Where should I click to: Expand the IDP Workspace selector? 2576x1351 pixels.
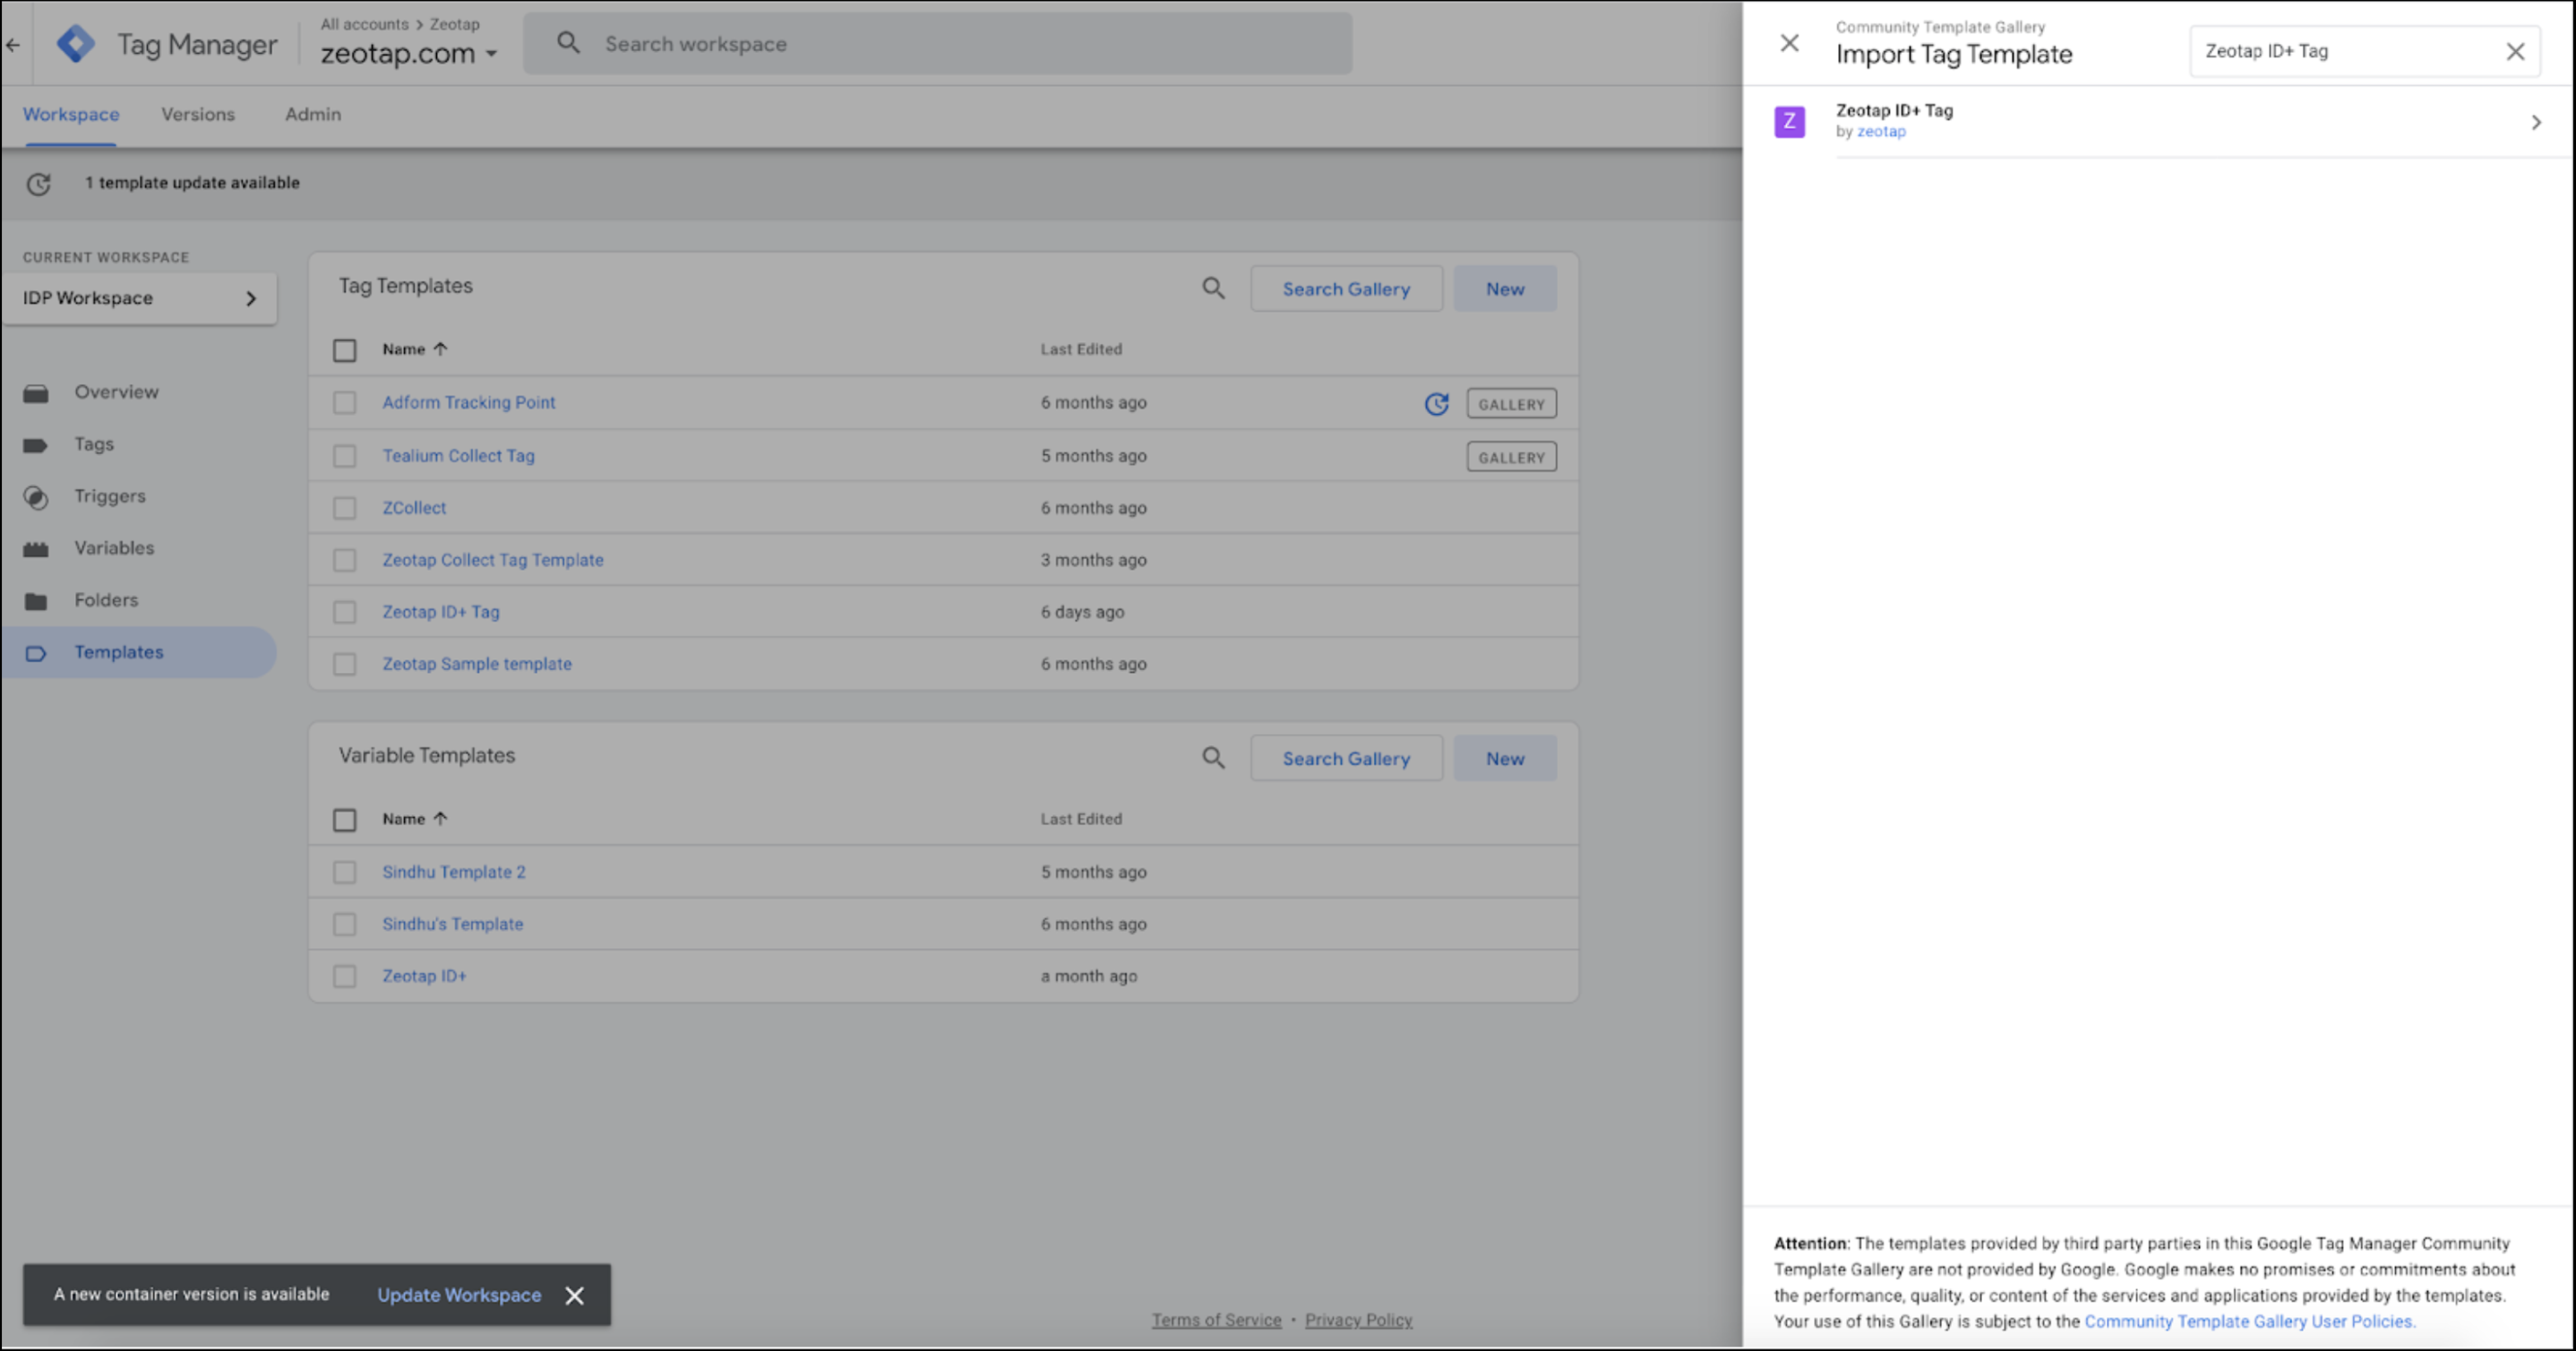pyautogui.click(x=139, y=298)
